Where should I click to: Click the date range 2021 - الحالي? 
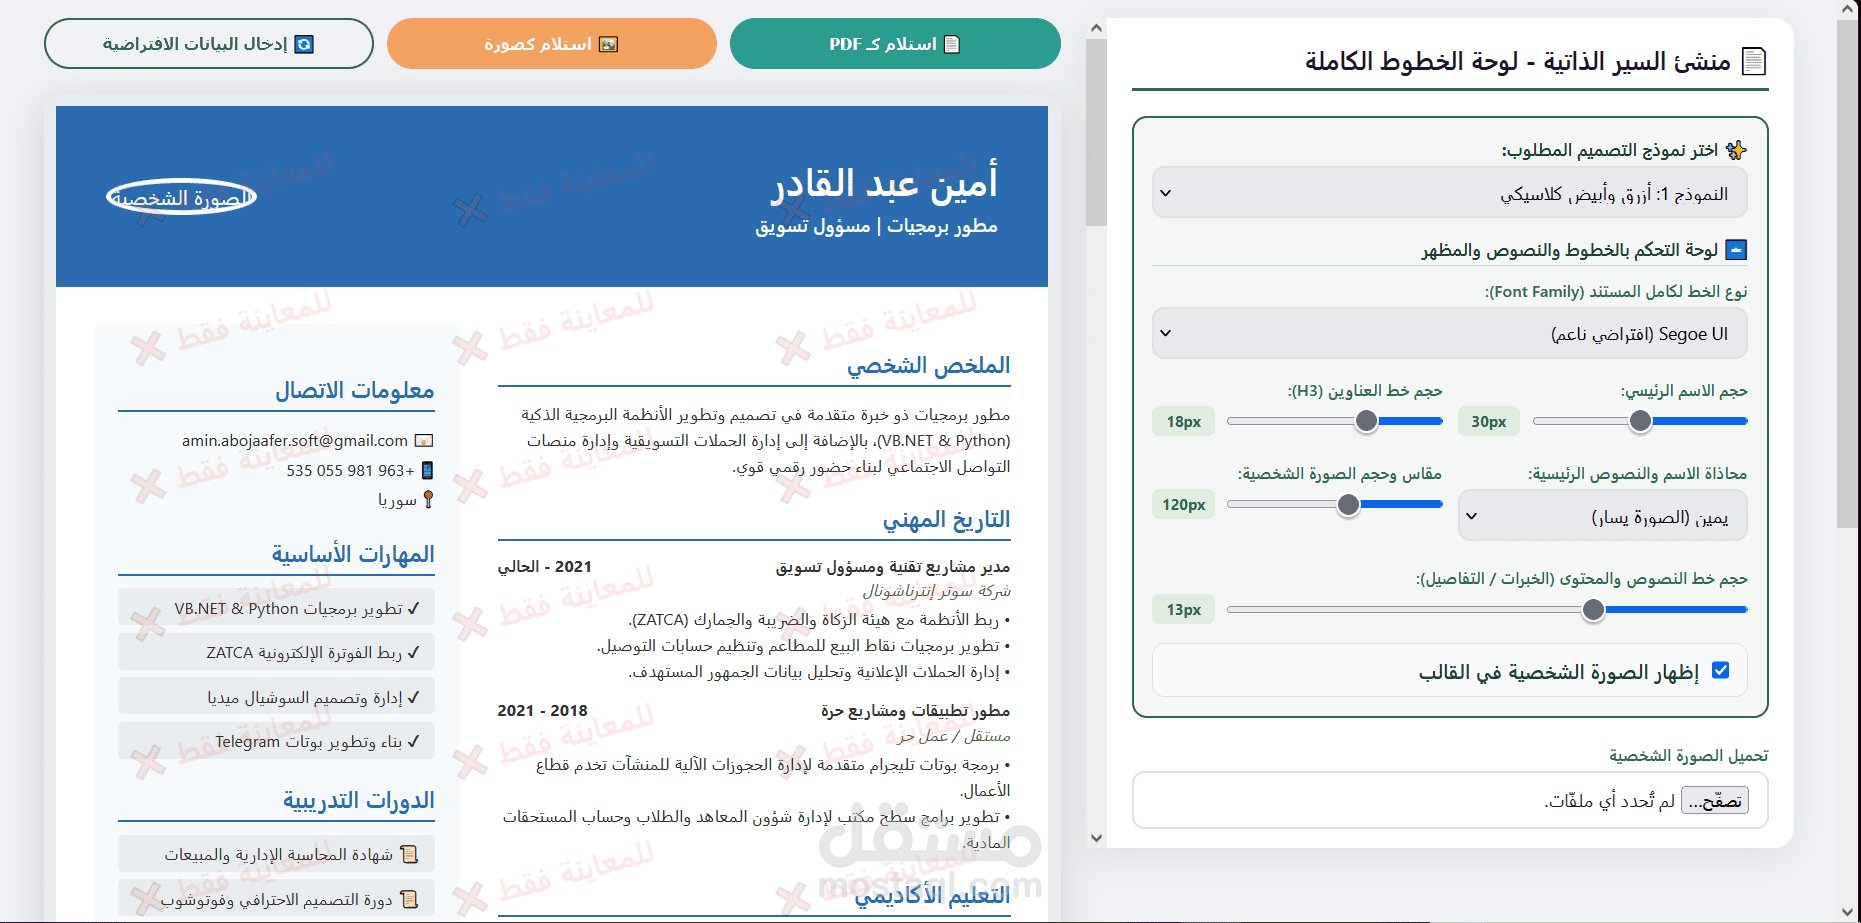coord(545,567)
